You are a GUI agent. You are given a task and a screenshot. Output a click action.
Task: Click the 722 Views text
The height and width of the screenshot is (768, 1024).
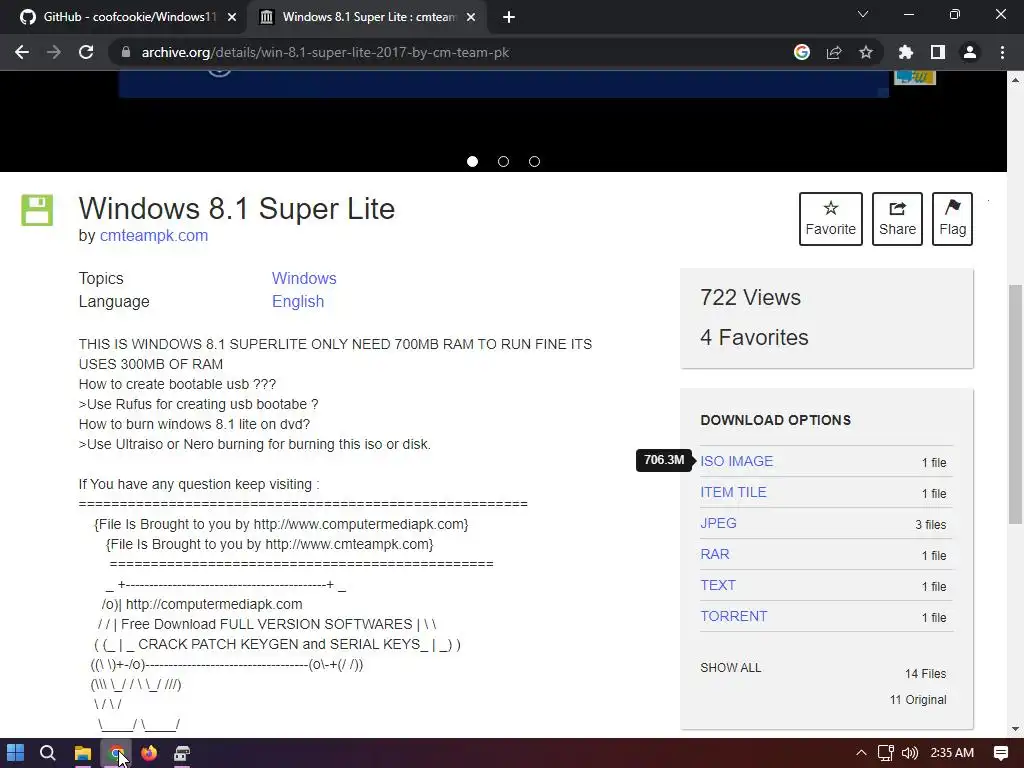(x=750, y=298)
